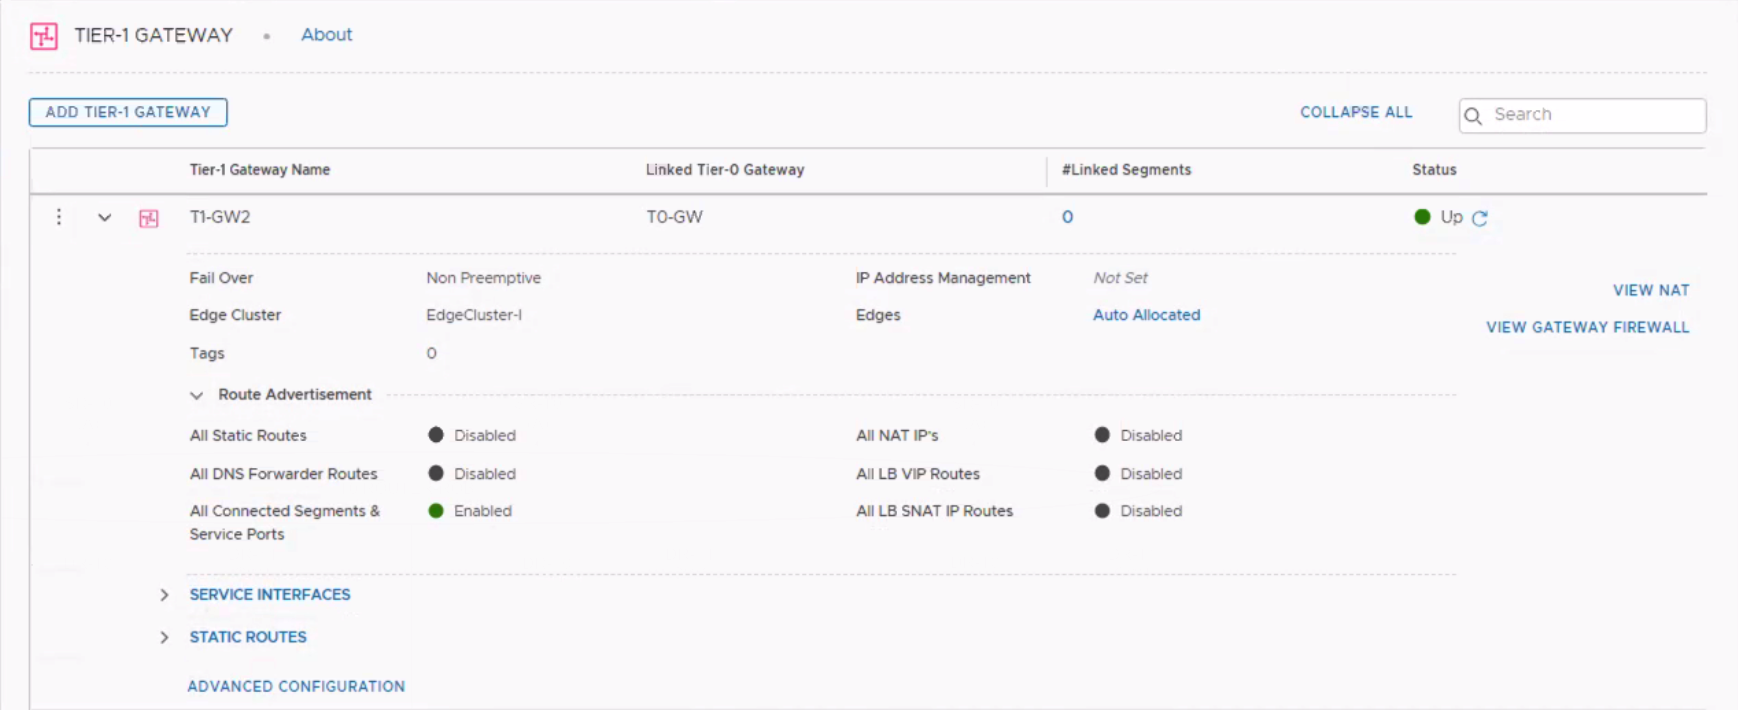The image size is (1738, 710).
Task: Open the About link
Action: click(x=327, y=35)
